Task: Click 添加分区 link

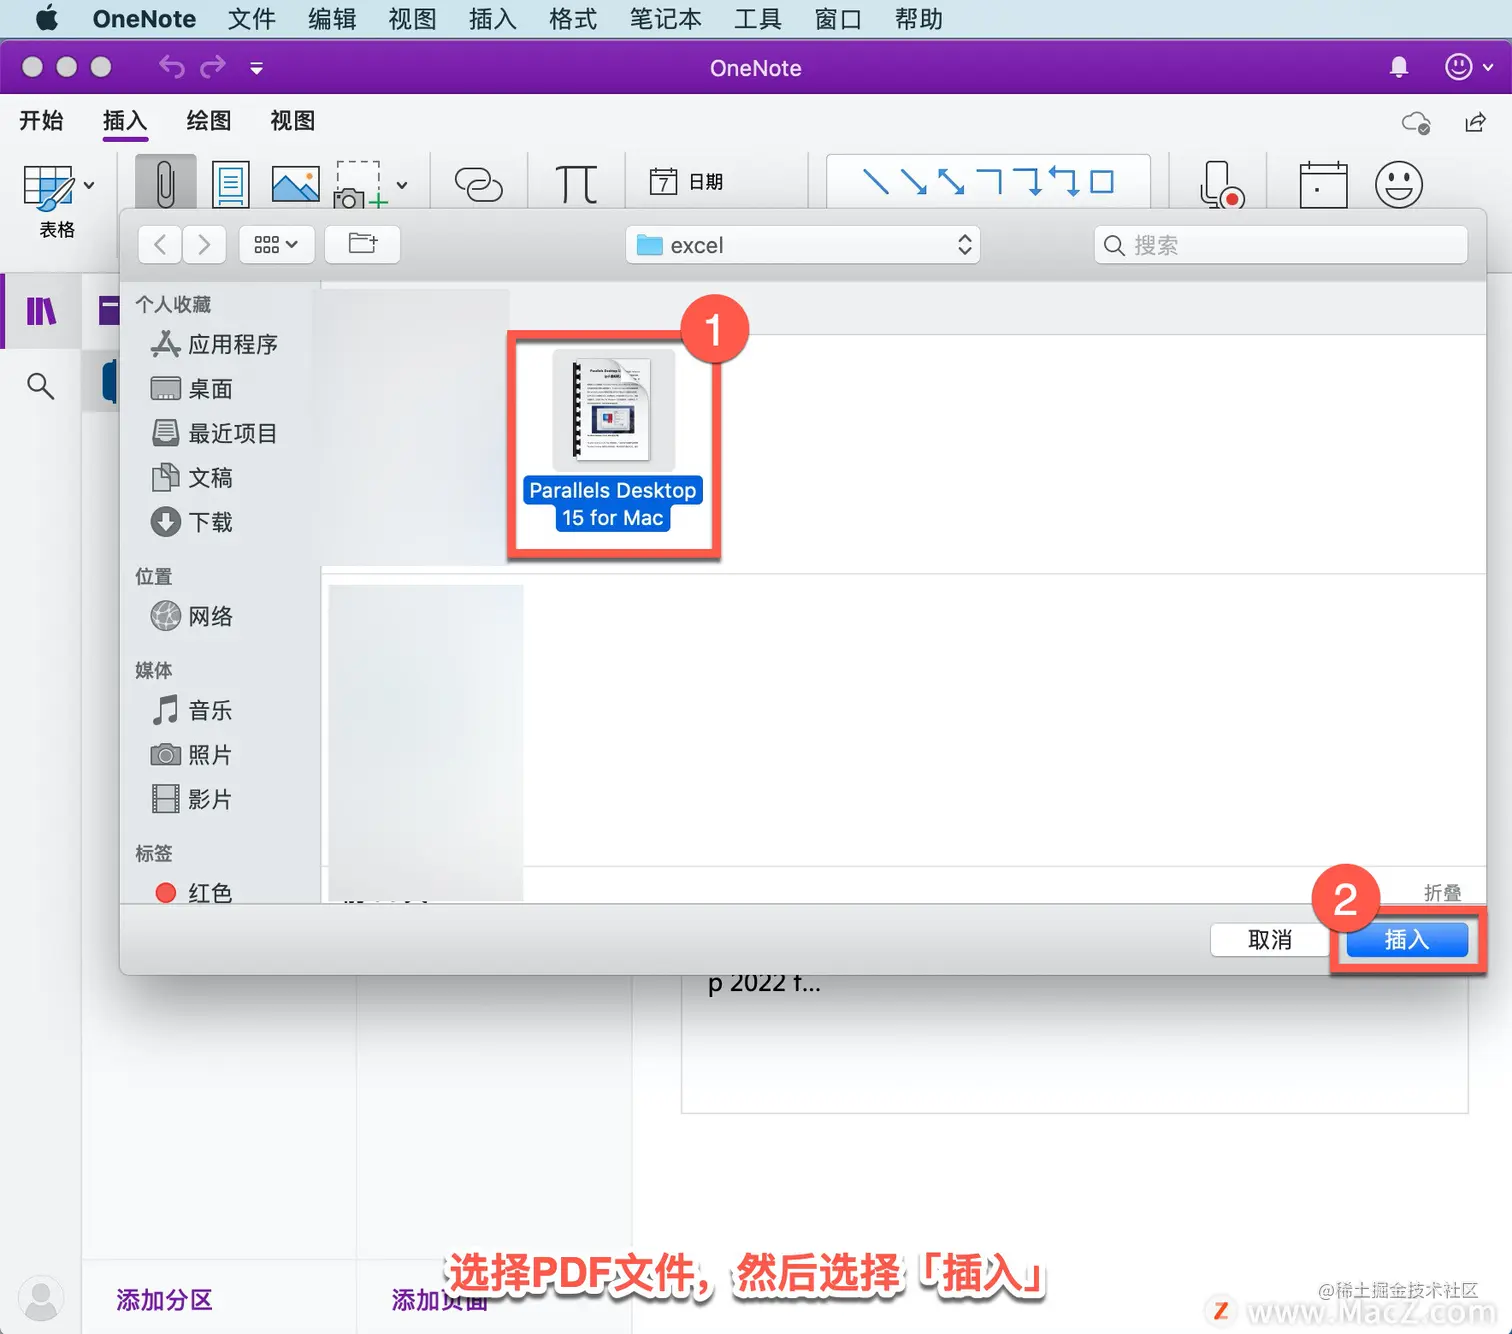Action: coord(164,1300)
